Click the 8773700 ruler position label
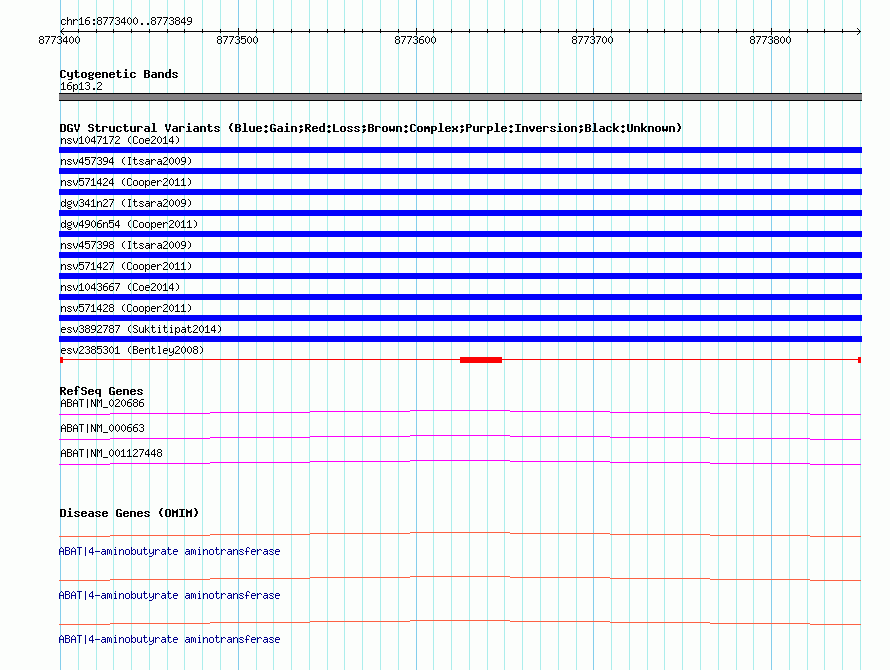The height and width of the screenshot is (670, 890). pos(593,40)
